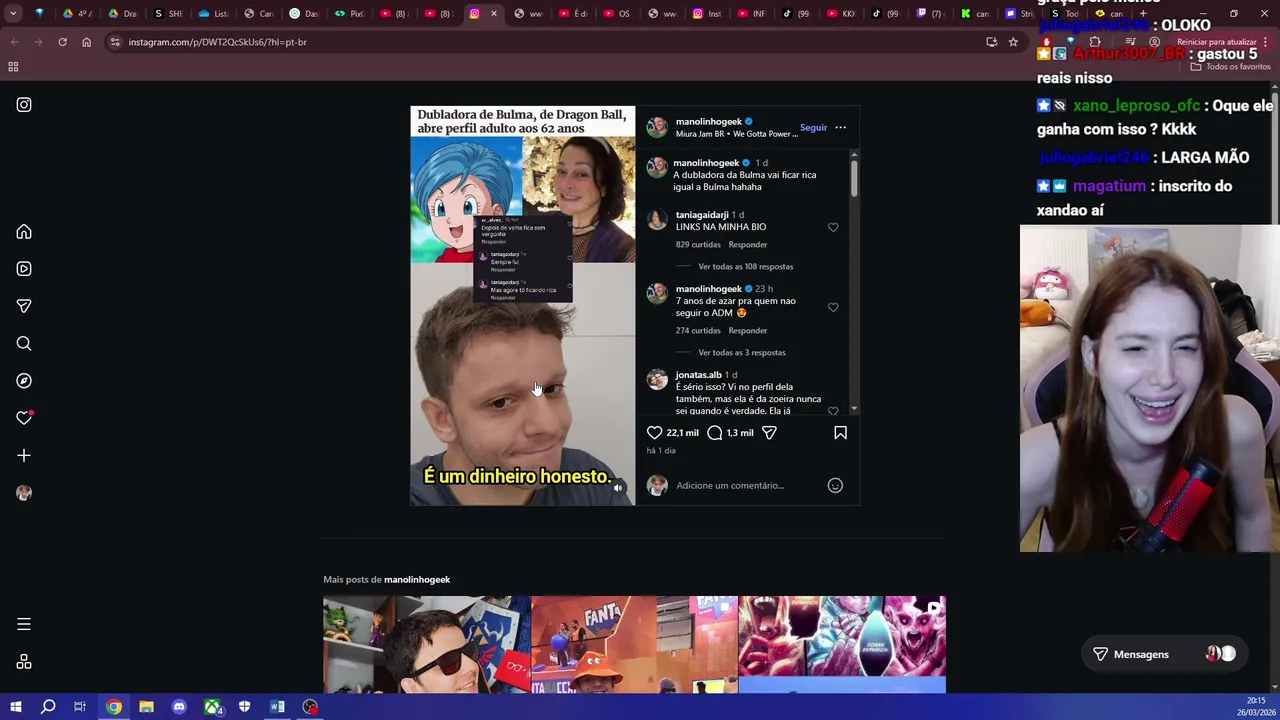
Task: Mute the video via the speaker icon
Action: [x=618, y=488]
